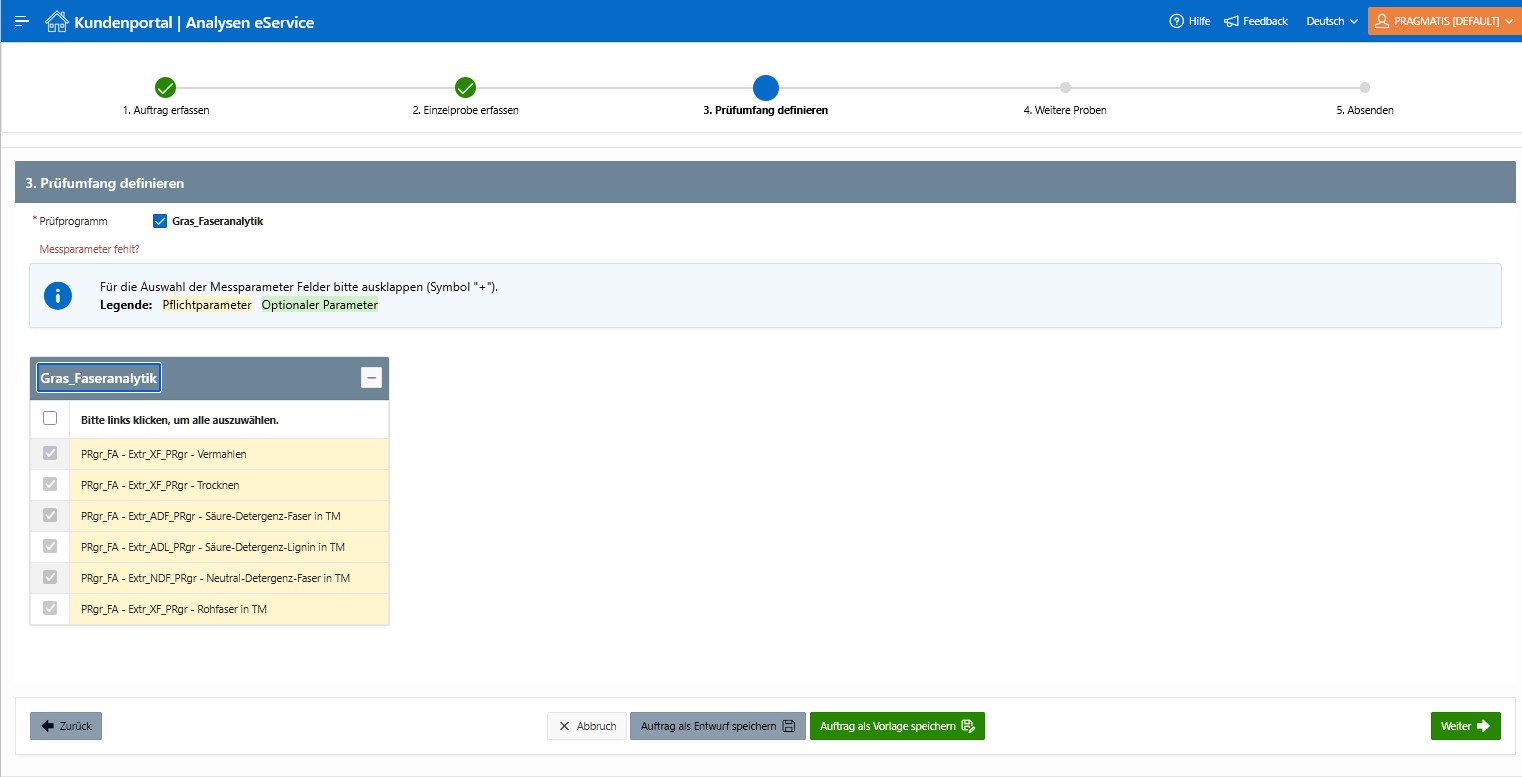The image size is (1522, 777).
Task: Click the Abbruch button
Action: pyautogui.click(x=587, y=726)
